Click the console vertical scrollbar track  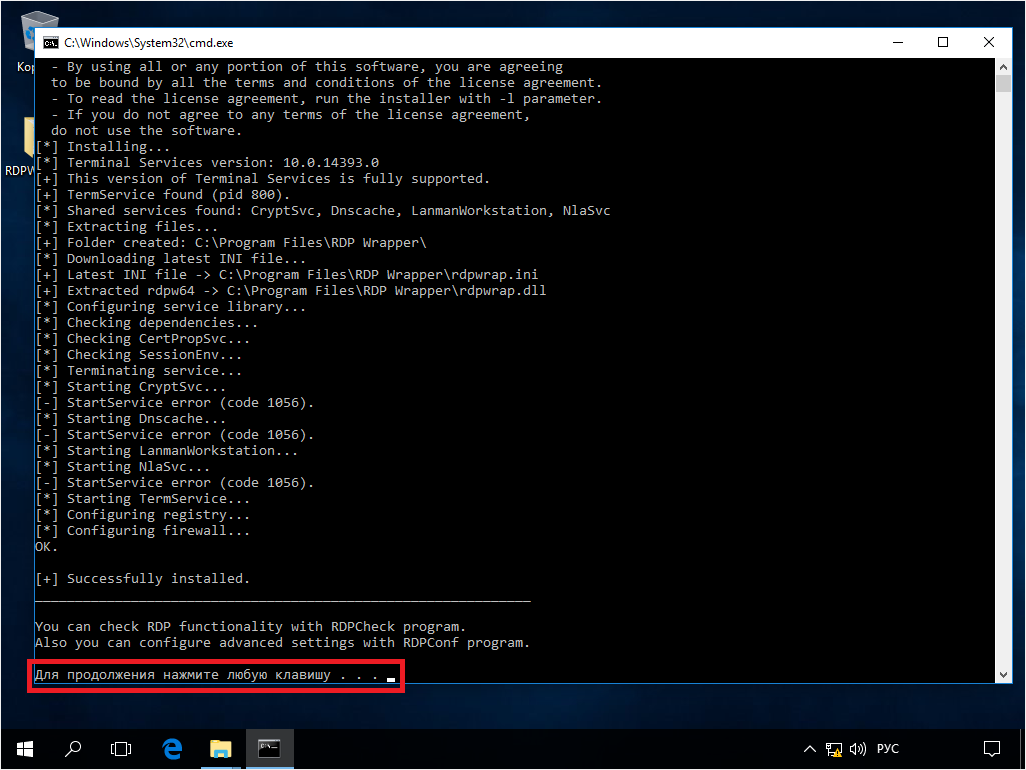1004,400
